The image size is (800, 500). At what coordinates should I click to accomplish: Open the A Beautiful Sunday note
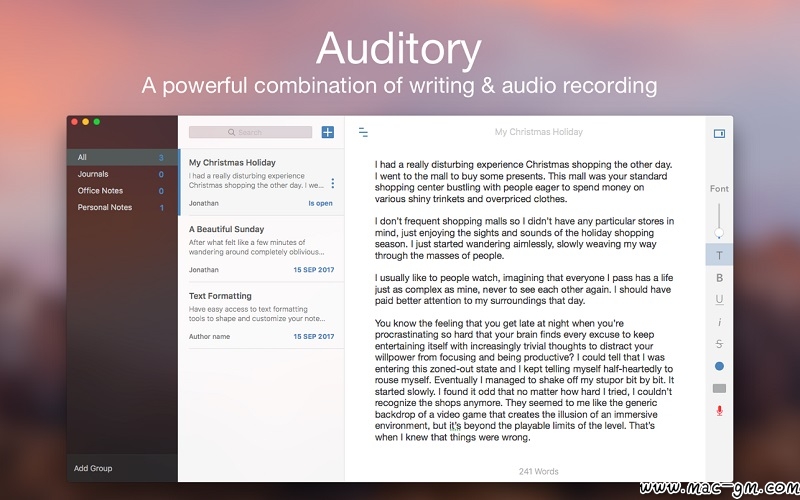(261, 249)
